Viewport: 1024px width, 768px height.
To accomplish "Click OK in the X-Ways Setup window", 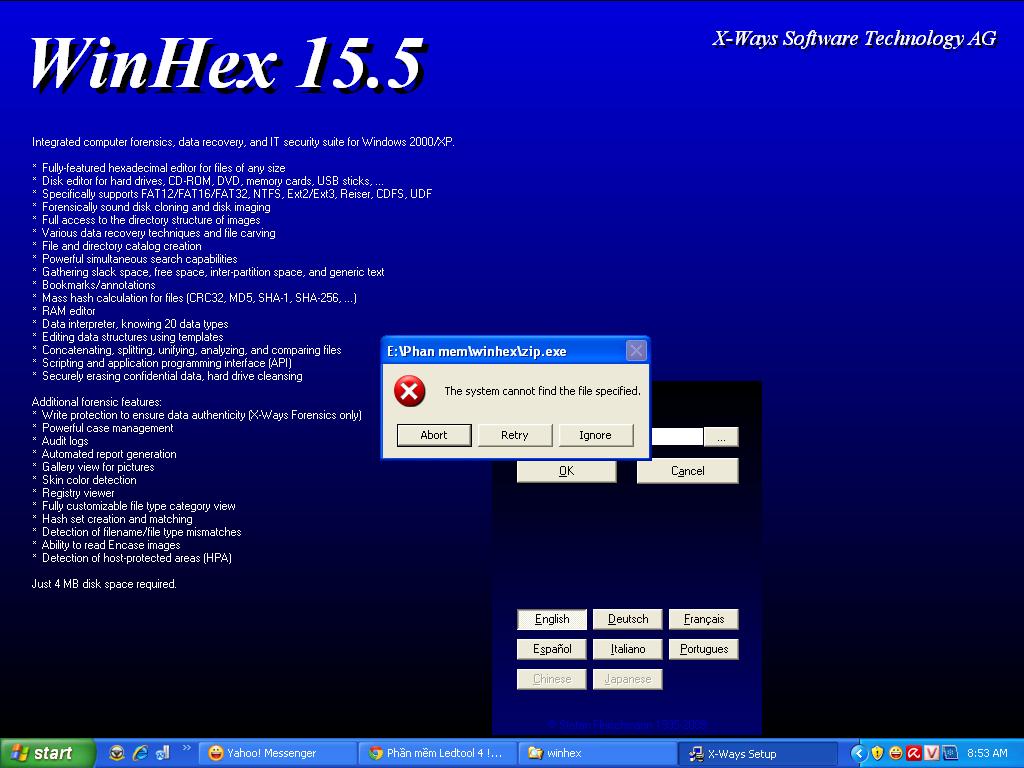I will [x=566, y=471].
